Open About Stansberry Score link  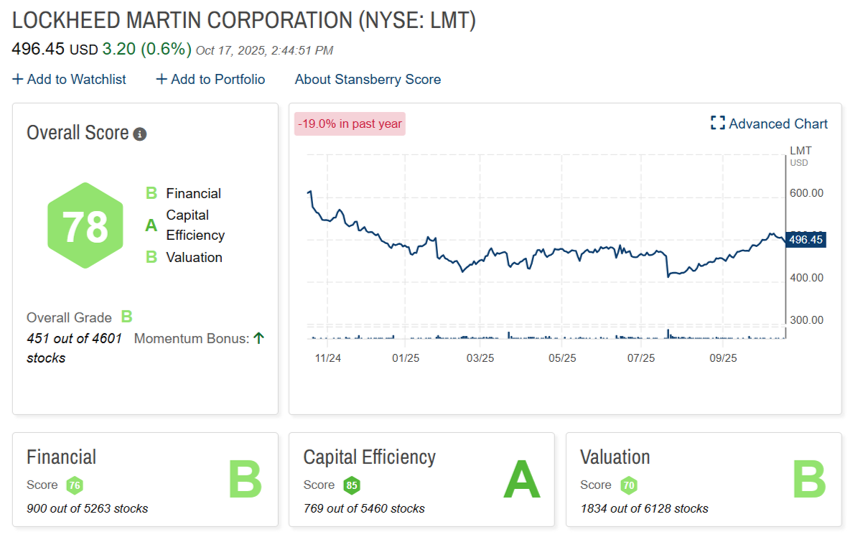click(367, 79)
